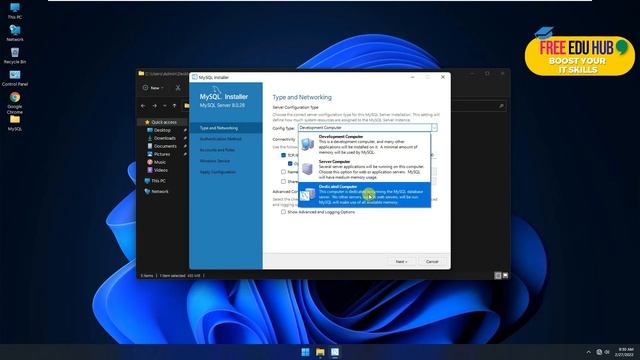Select Quick access in Explorer sidebar
640x360 pixels.
click(161, 122)
